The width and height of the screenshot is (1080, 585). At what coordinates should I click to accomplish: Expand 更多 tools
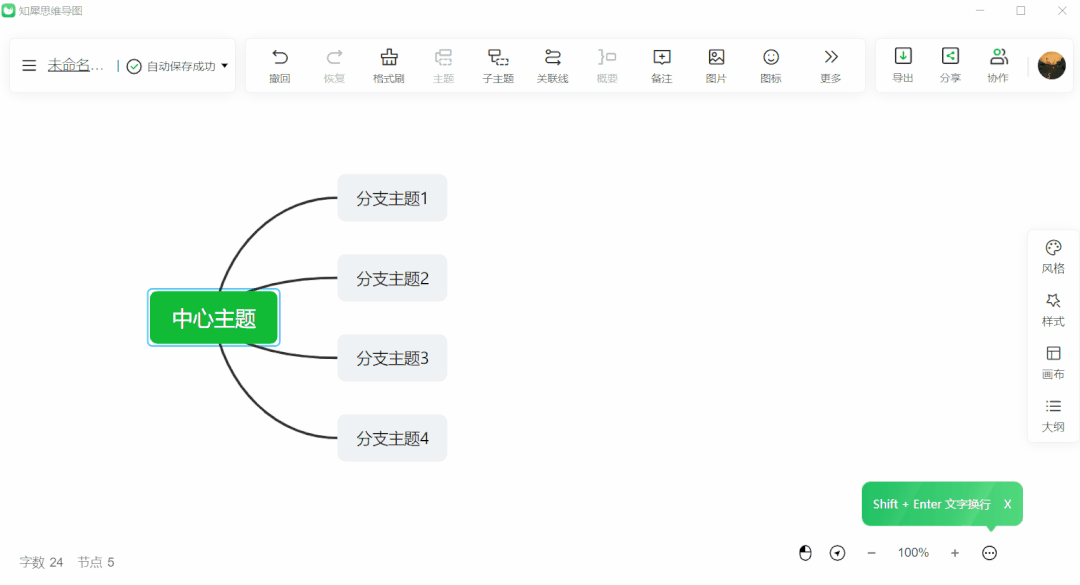tap(831, 65)
